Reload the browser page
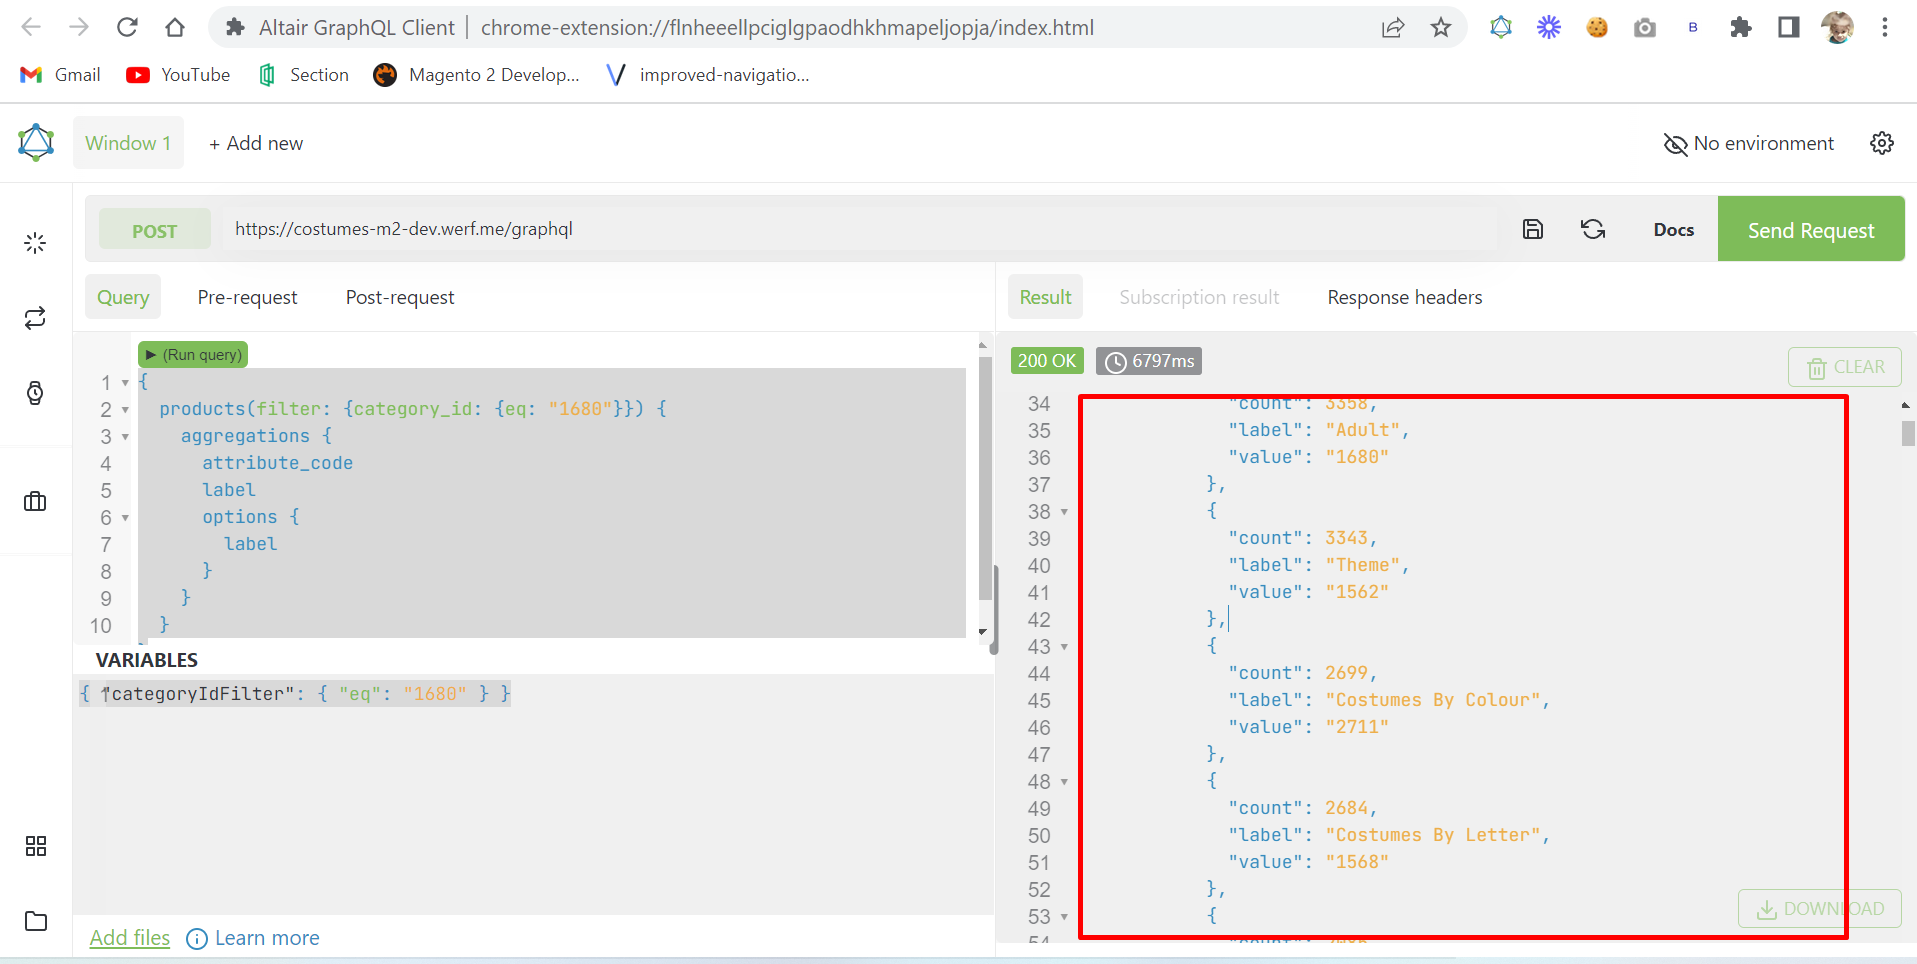Viewport: 1917px width, 964px height. coord(127,27)
